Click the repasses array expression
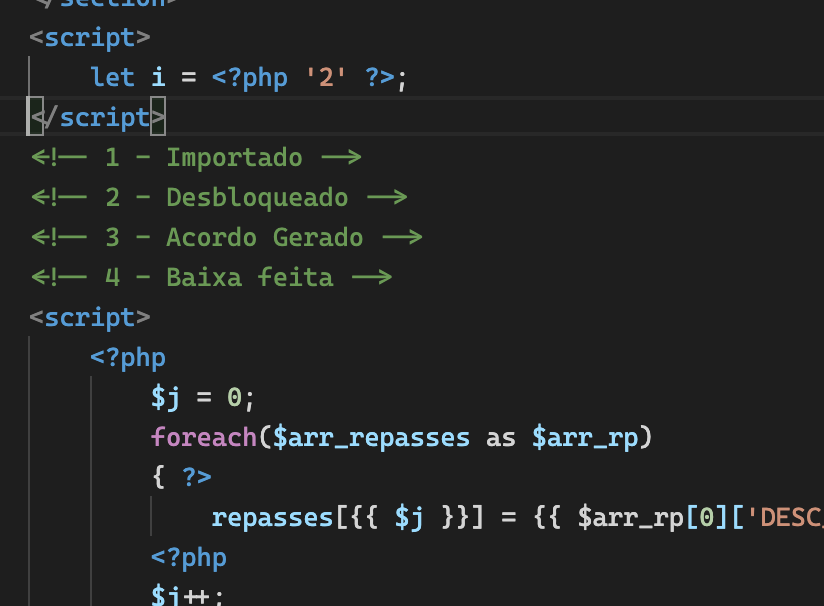This screenshot has height=606, width=824. (268, 517)
